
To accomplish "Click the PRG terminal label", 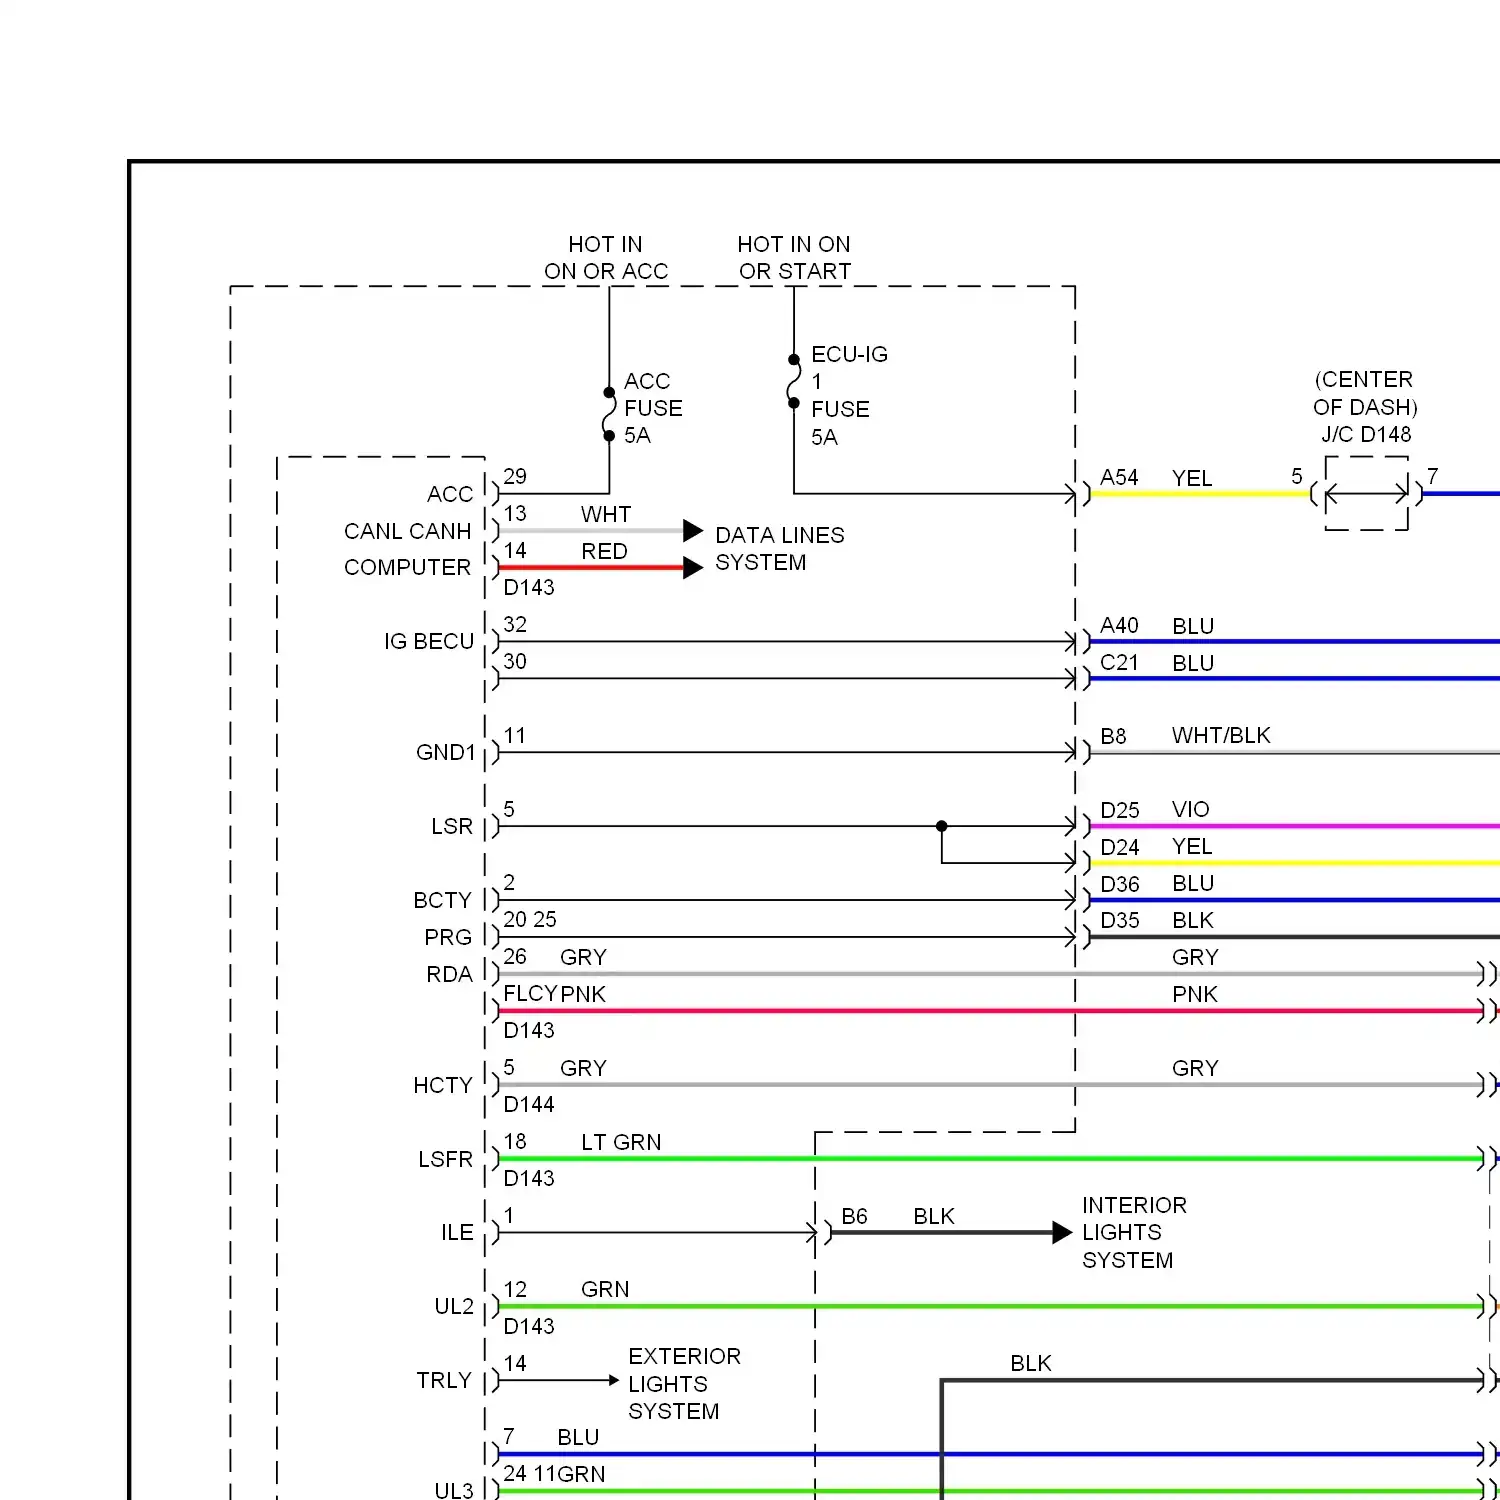I will tap(448, 937).
